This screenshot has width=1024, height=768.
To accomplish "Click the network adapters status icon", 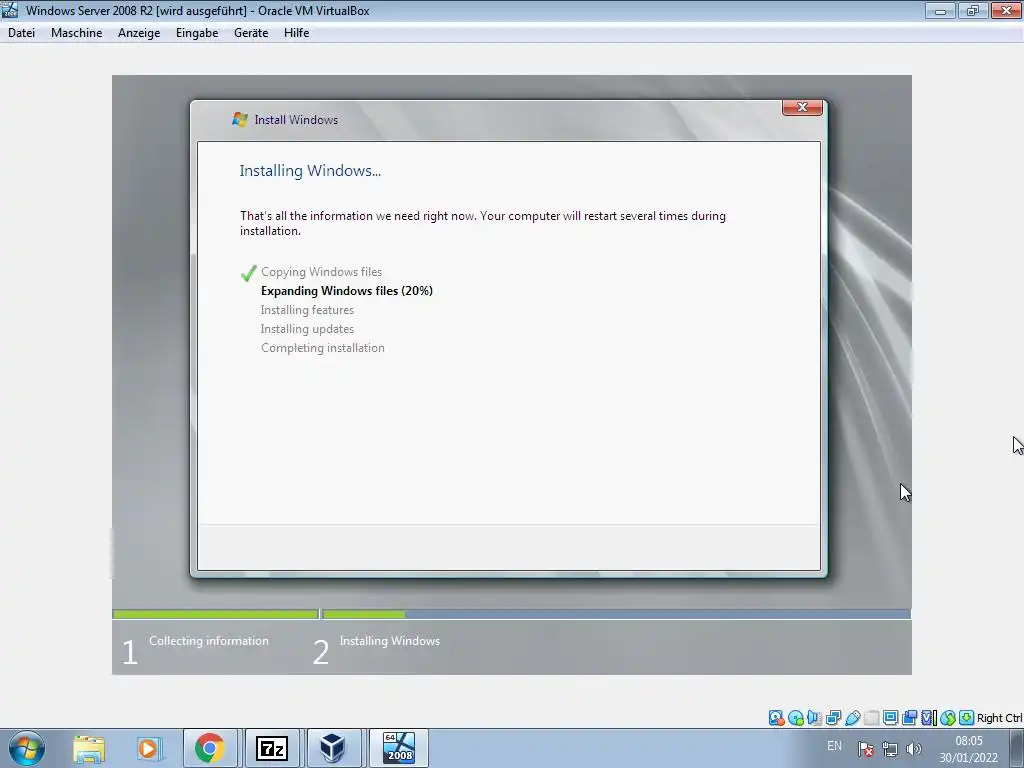I will [x=833, y=718].
